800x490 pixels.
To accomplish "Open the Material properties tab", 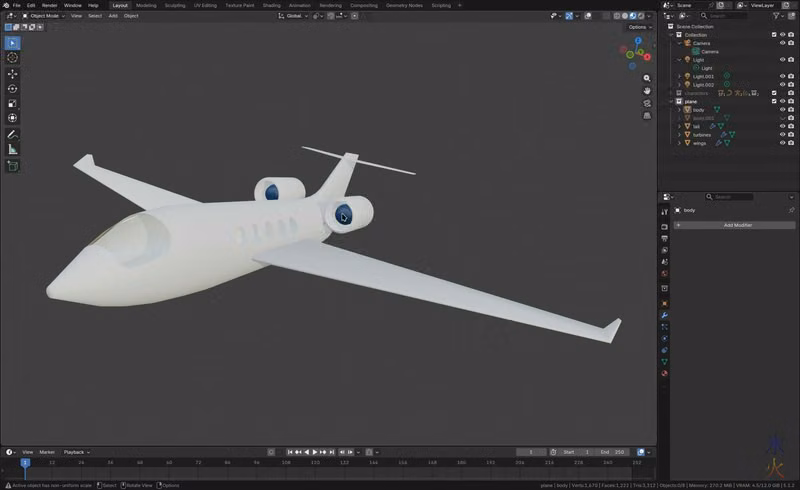I will 664,373.
